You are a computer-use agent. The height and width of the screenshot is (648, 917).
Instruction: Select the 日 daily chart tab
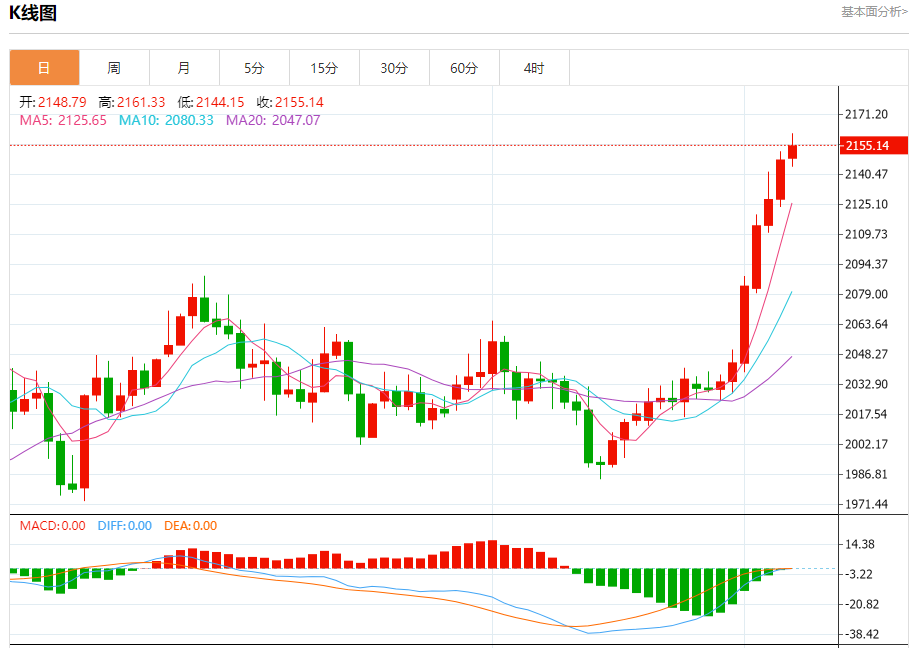tap(44, 68)
